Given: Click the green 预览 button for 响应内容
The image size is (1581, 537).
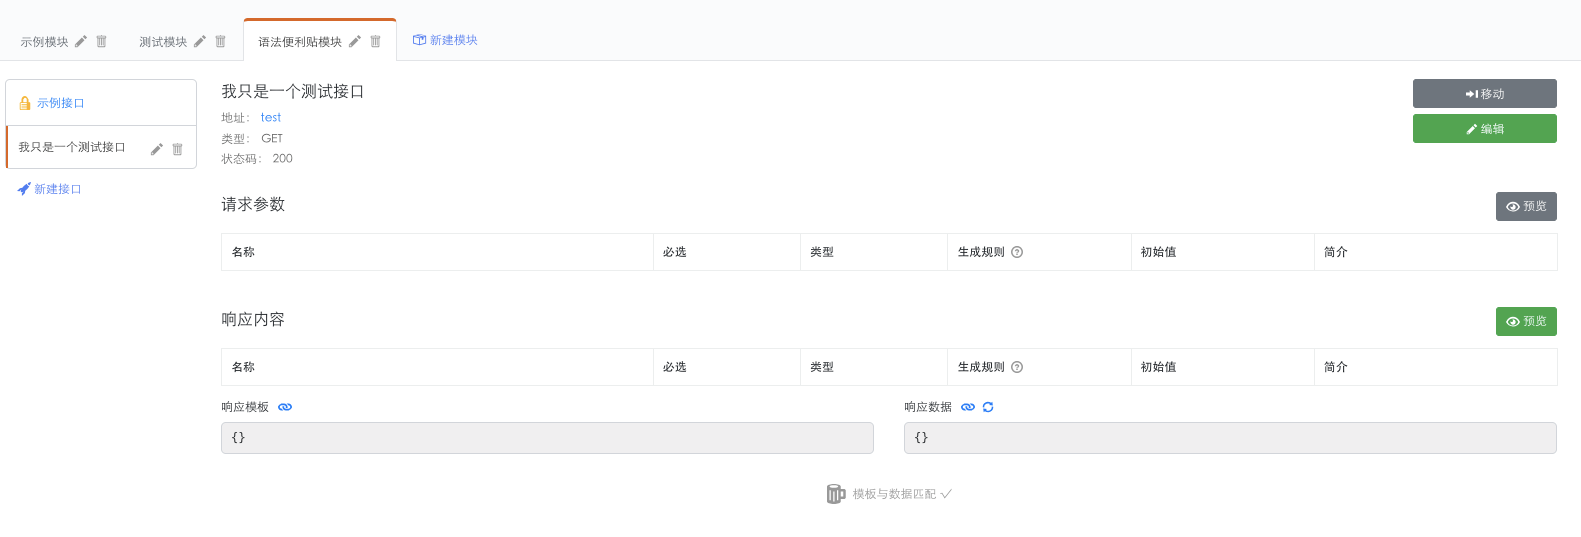Looking at the screenshot, I should pos(1526,321).
